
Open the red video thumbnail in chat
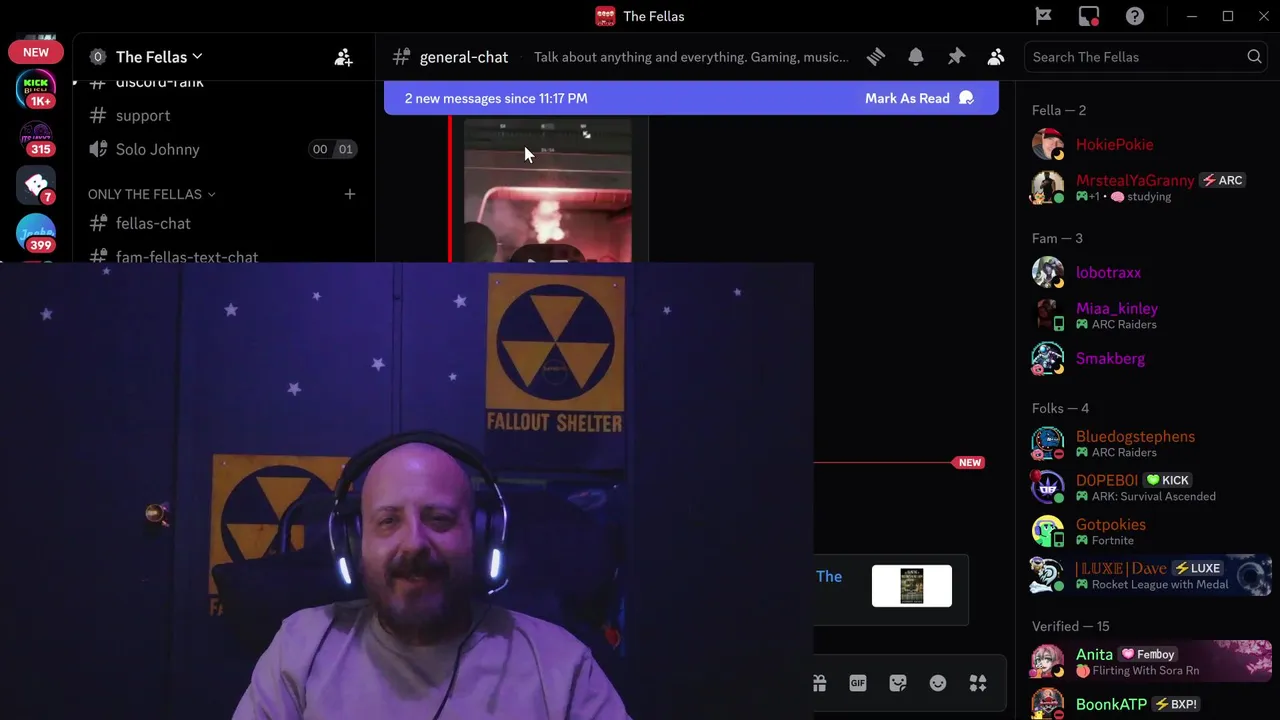[548, 190]
